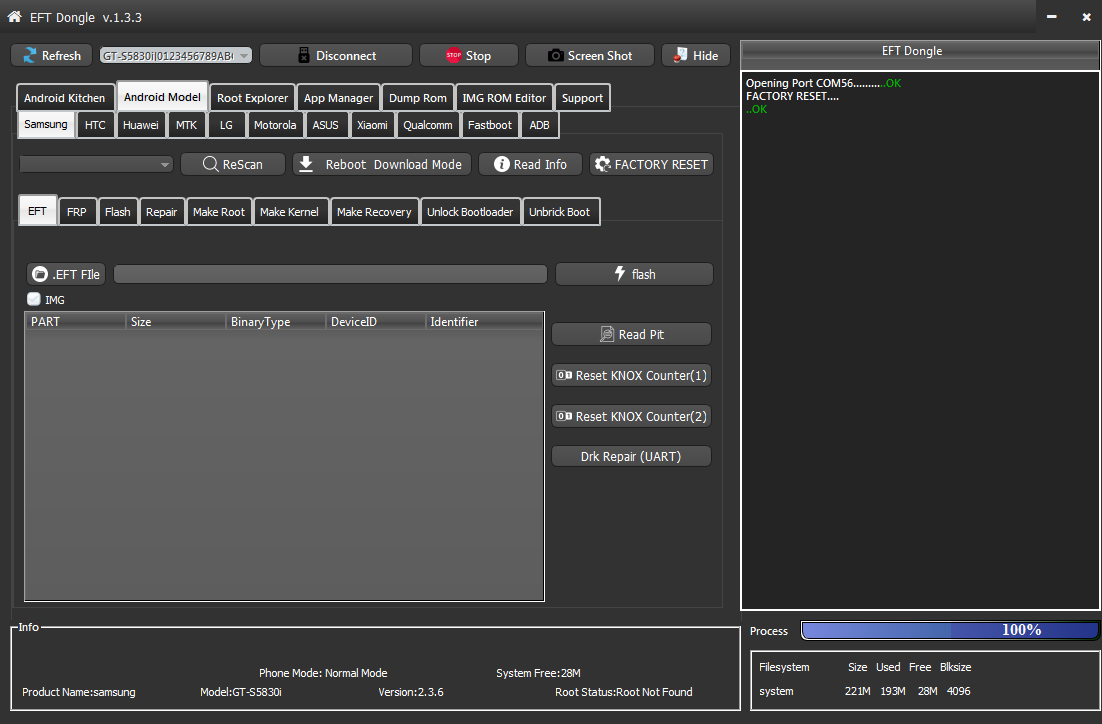
Task: Refresh the device list
Action: pos(51,56)
